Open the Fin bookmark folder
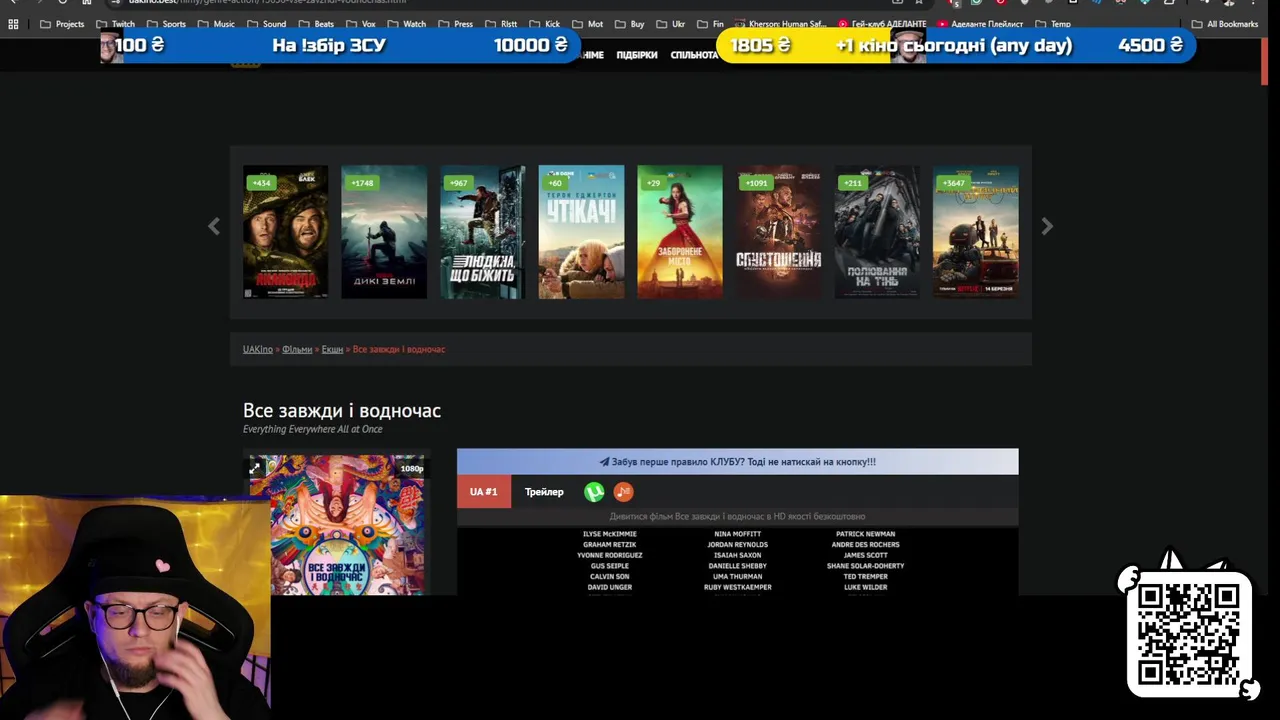This screenshot has width=1280, height=720. point(711,24)
